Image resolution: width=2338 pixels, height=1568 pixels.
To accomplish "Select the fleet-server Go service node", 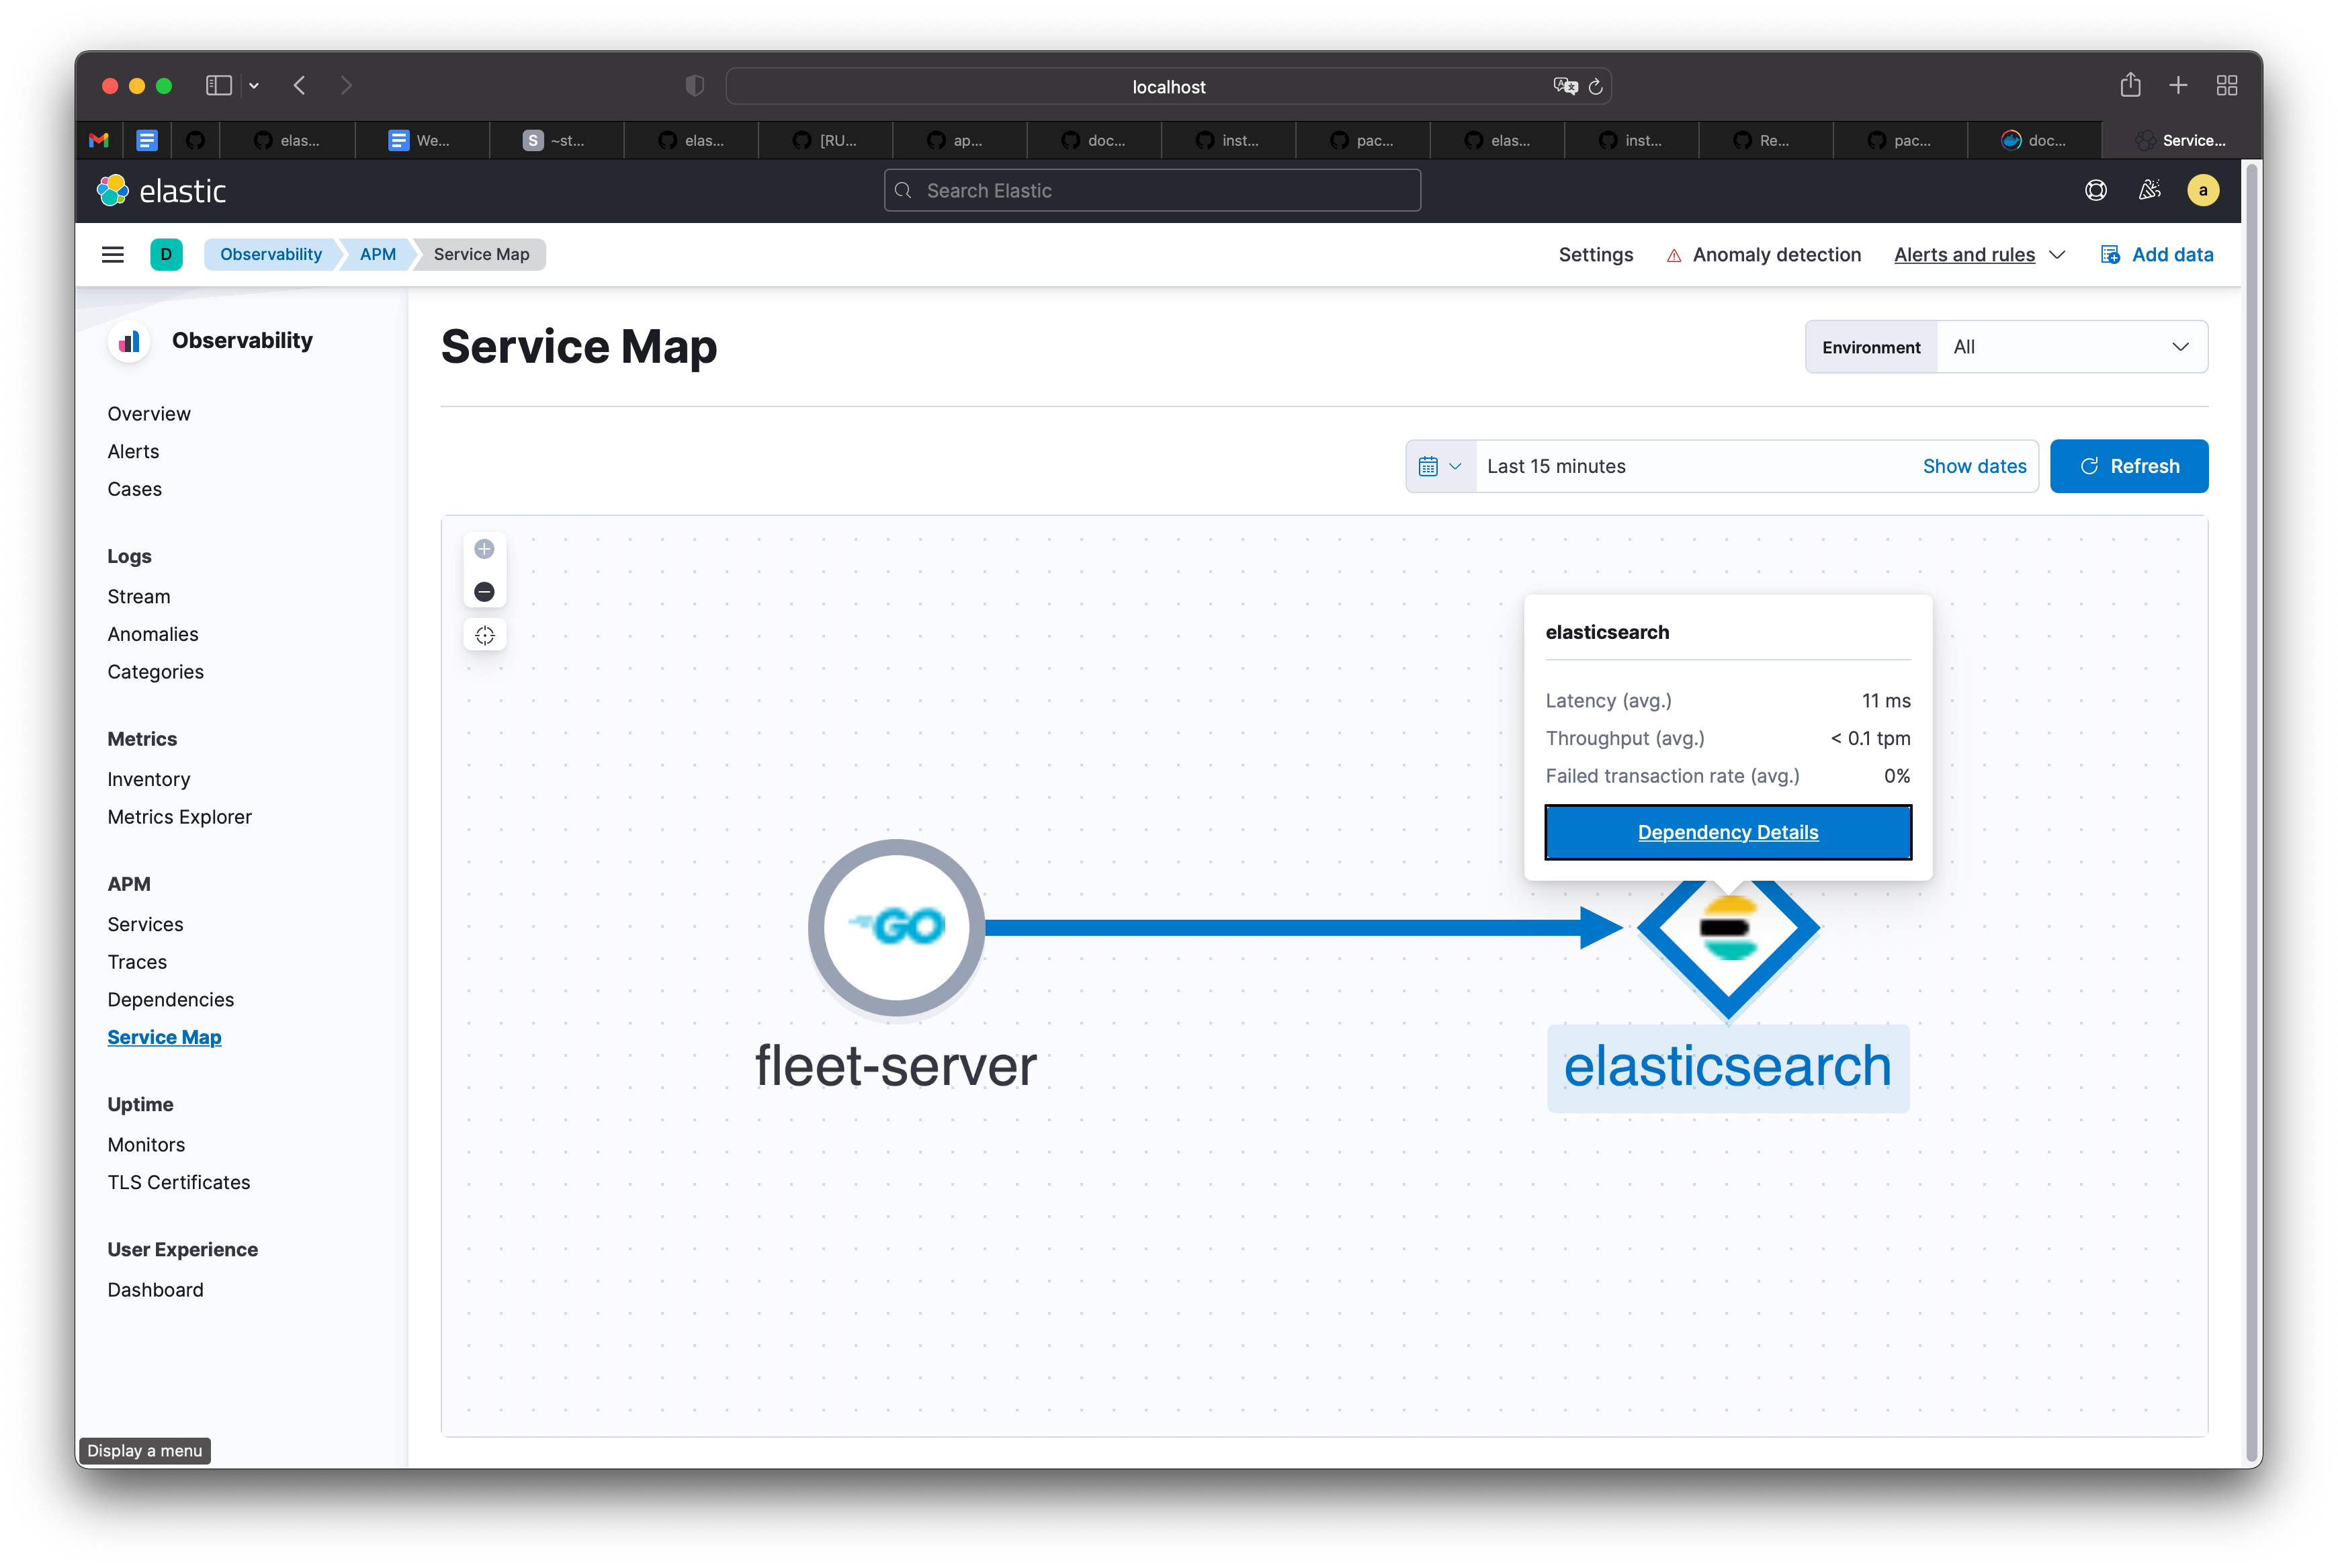I will click(896, 927).
